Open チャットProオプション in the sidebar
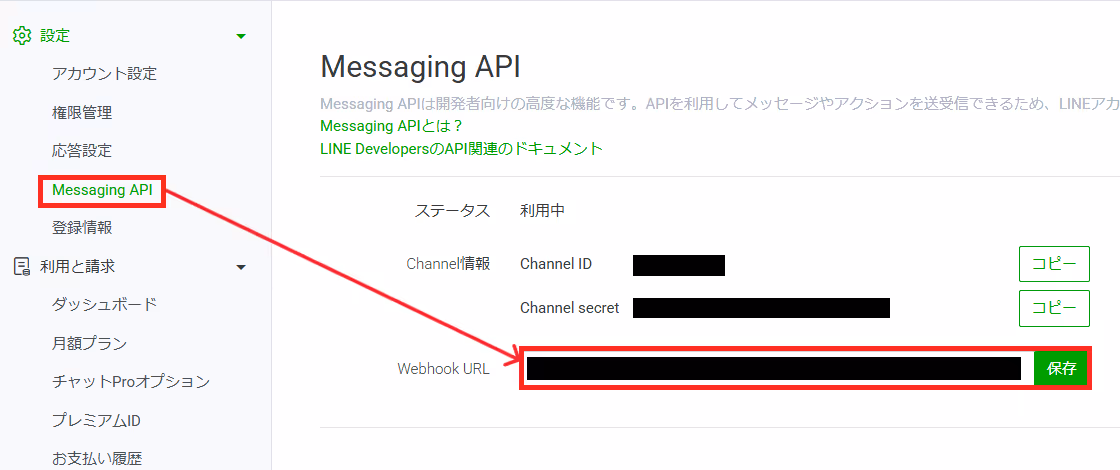 131,381
